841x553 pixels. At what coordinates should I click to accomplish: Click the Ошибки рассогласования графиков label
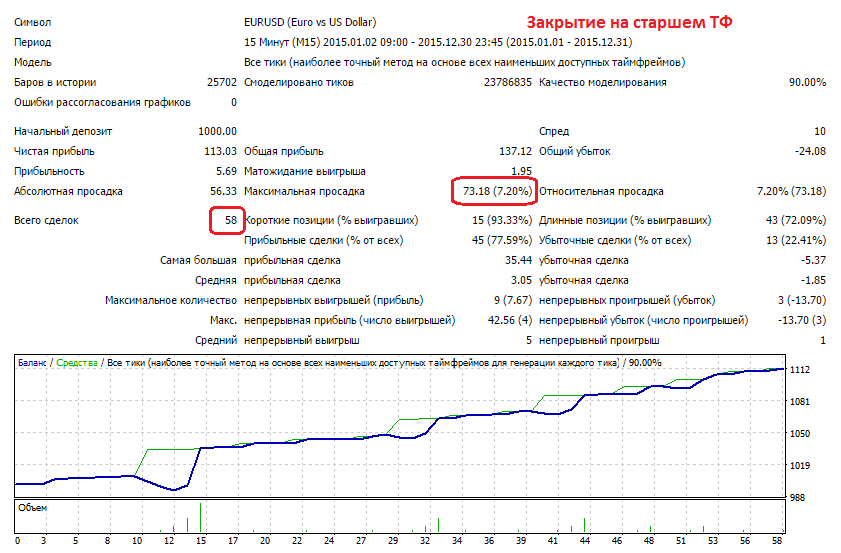tap(102, 102)
